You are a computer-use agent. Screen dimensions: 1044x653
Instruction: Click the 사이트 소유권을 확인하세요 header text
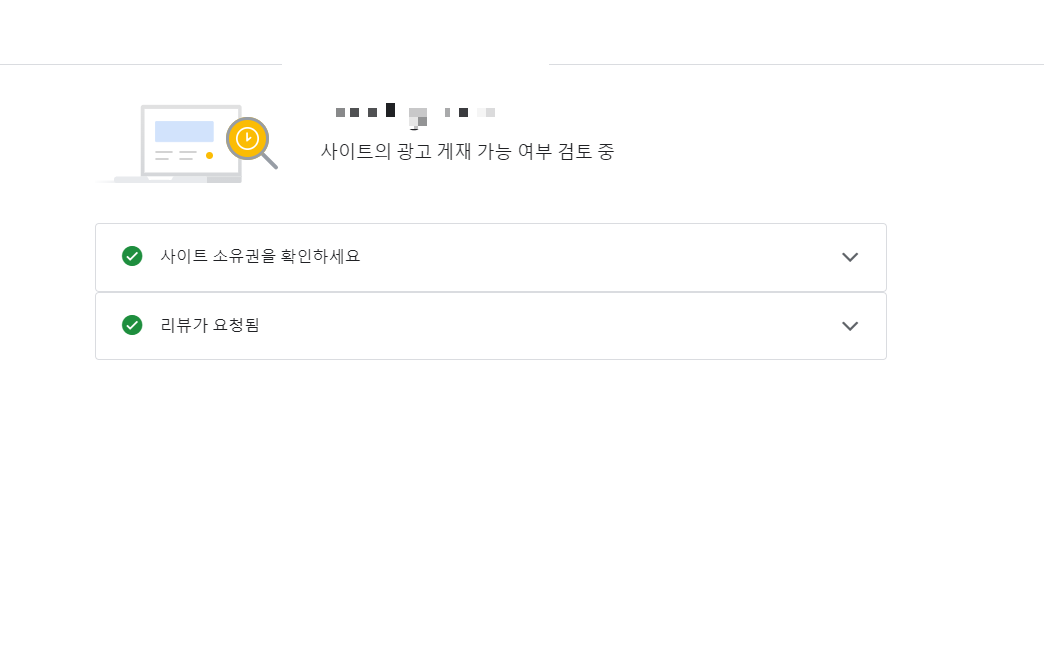pyautogui.click(x=262, y=256)
